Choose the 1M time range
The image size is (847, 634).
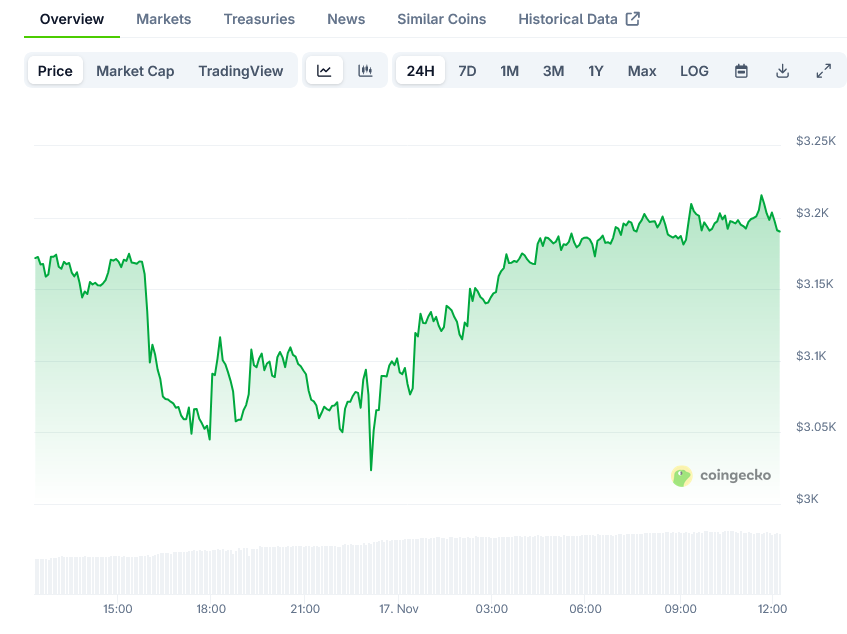pos(510,70)
